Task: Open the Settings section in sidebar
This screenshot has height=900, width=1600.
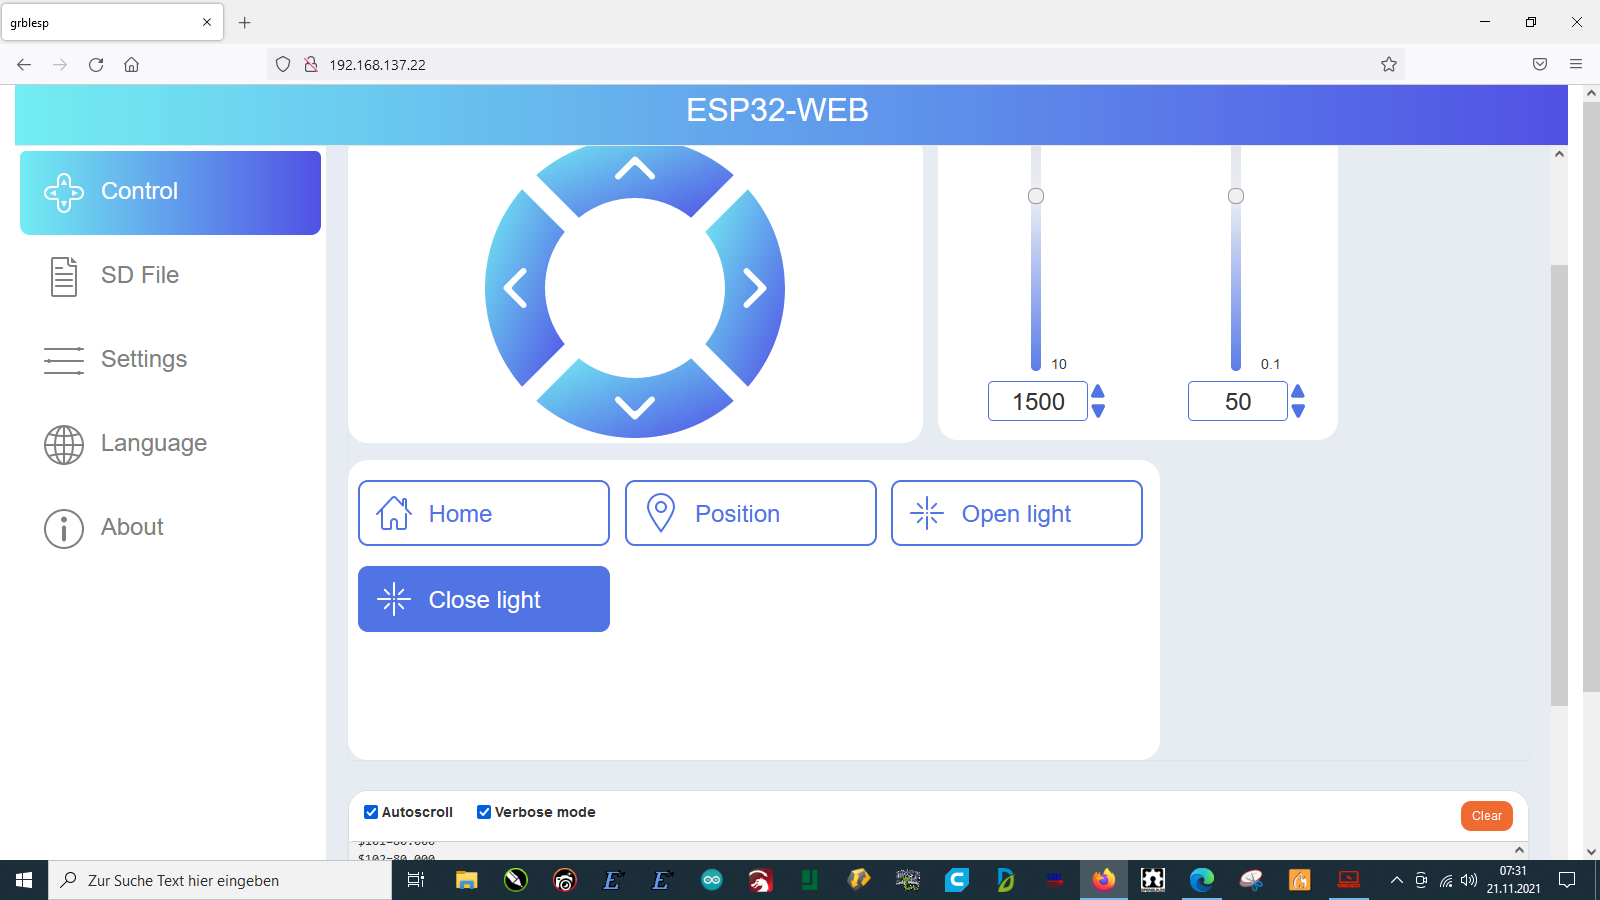Action: (143, 359)
